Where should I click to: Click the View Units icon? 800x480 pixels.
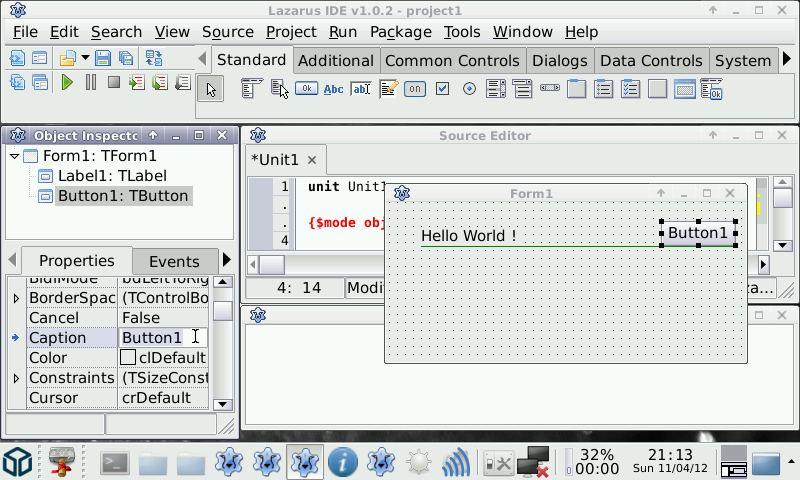coord(17,82)
